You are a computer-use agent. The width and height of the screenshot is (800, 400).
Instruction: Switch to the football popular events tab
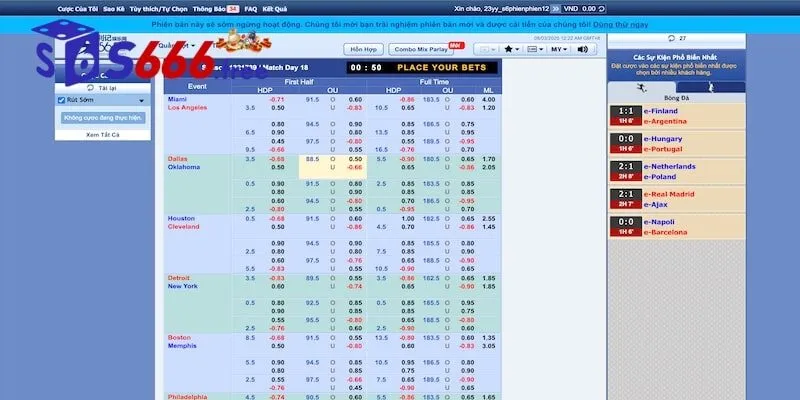click(641, 88)
